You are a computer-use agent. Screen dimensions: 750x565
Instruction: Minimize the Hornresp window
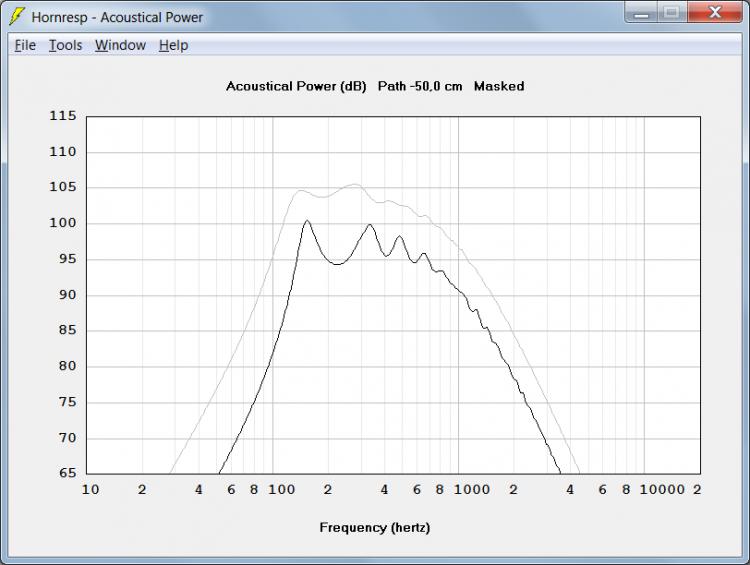pyautogui.click(x=641, y=12)
